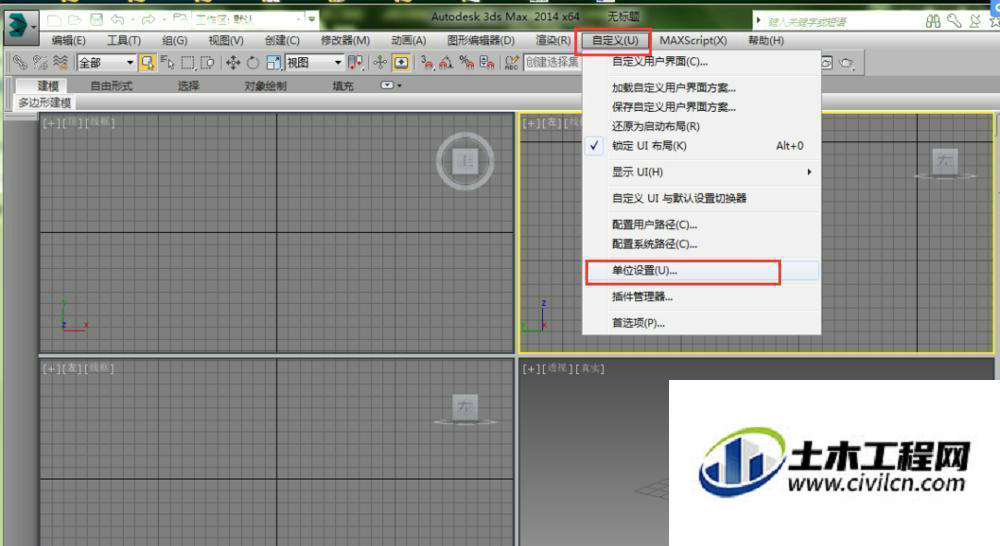Open the 渲染(R) menu
The width and height of the screenshot is (1000, 546).
(x=553, y=40)
